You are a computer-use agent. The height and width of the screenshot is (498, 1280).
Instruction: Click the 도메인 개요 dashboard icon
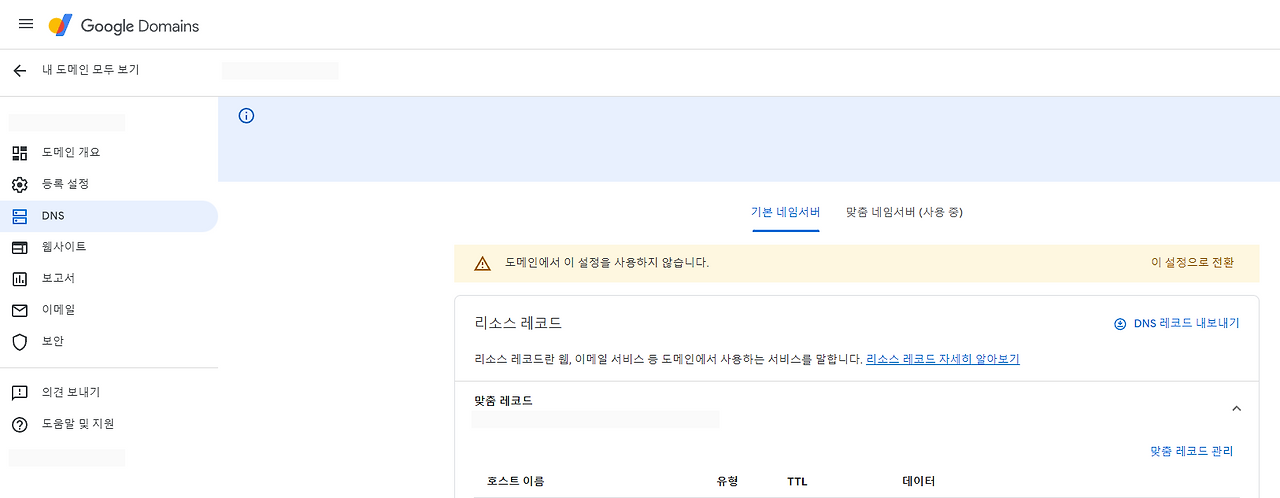[x=20, y=153]
